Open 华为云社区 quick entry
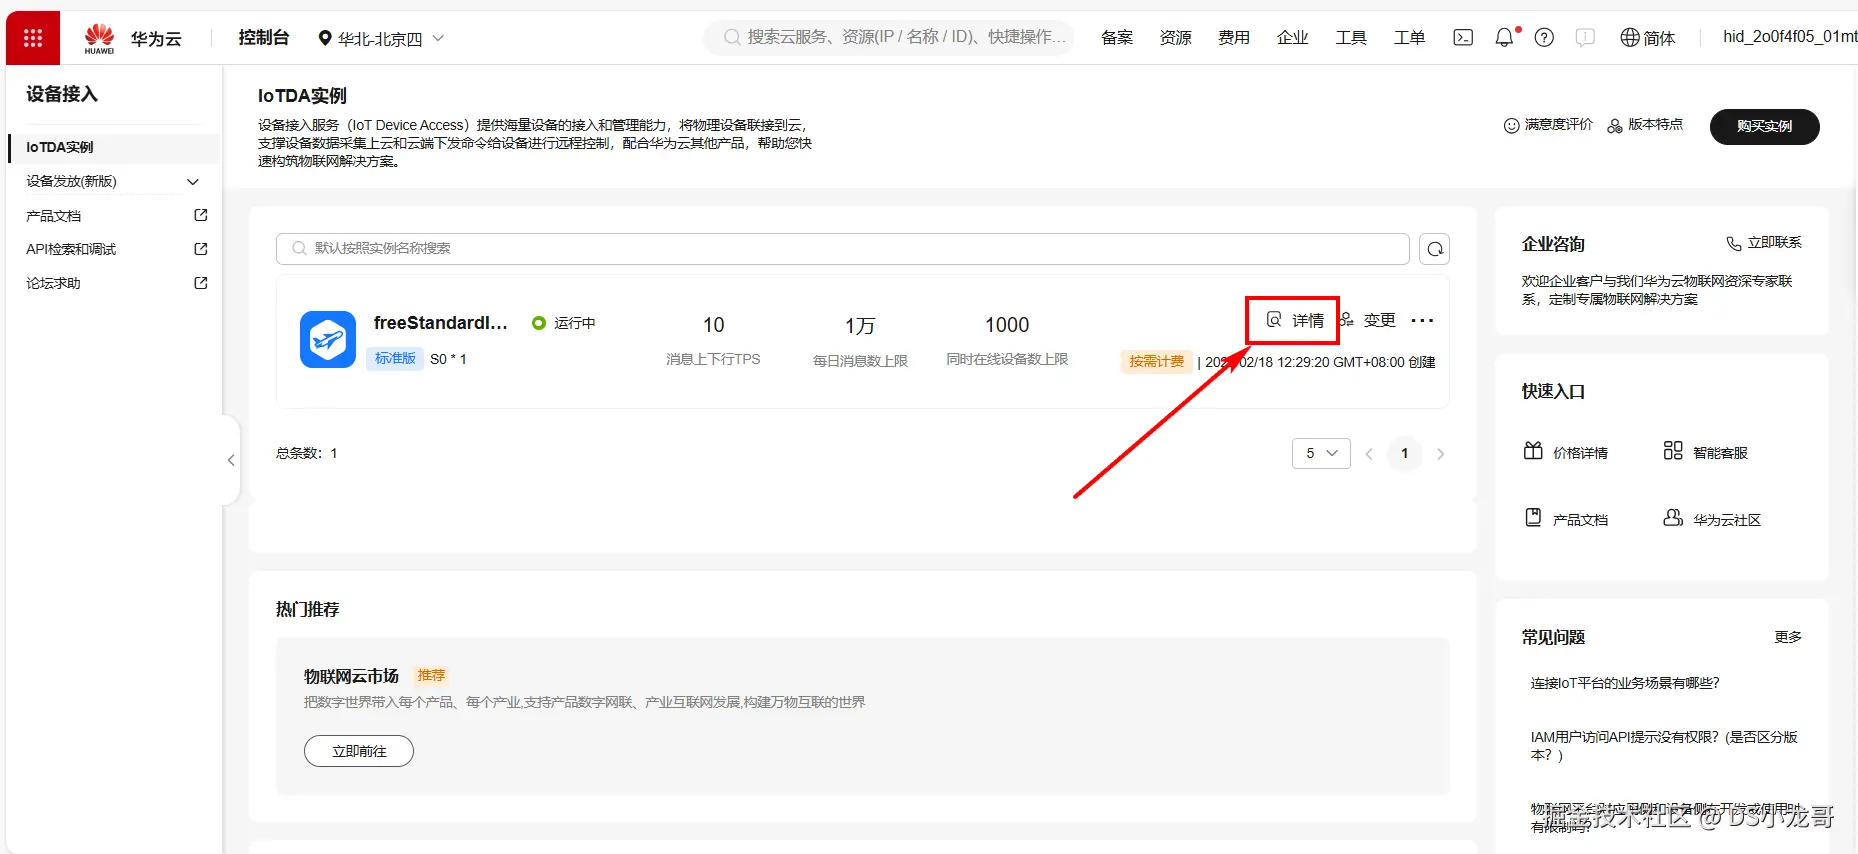 1712,519
